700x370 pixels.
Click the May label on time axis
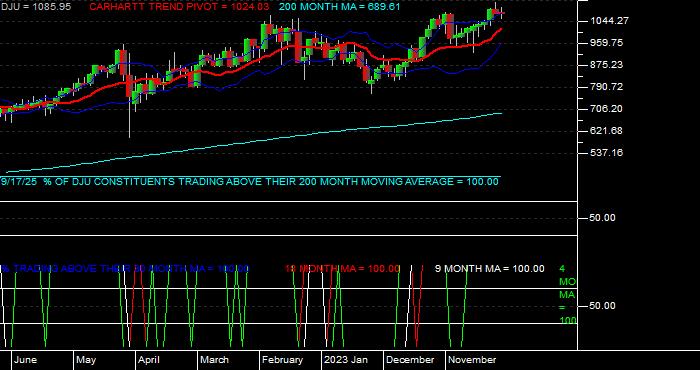point(86,360)
